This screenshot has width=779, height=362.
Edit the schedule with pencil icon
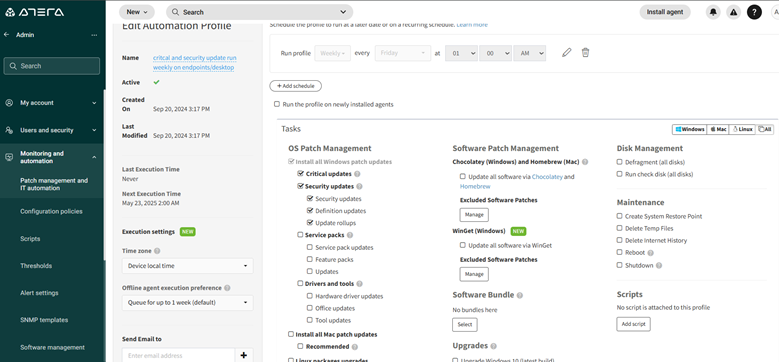pos(566,53)
